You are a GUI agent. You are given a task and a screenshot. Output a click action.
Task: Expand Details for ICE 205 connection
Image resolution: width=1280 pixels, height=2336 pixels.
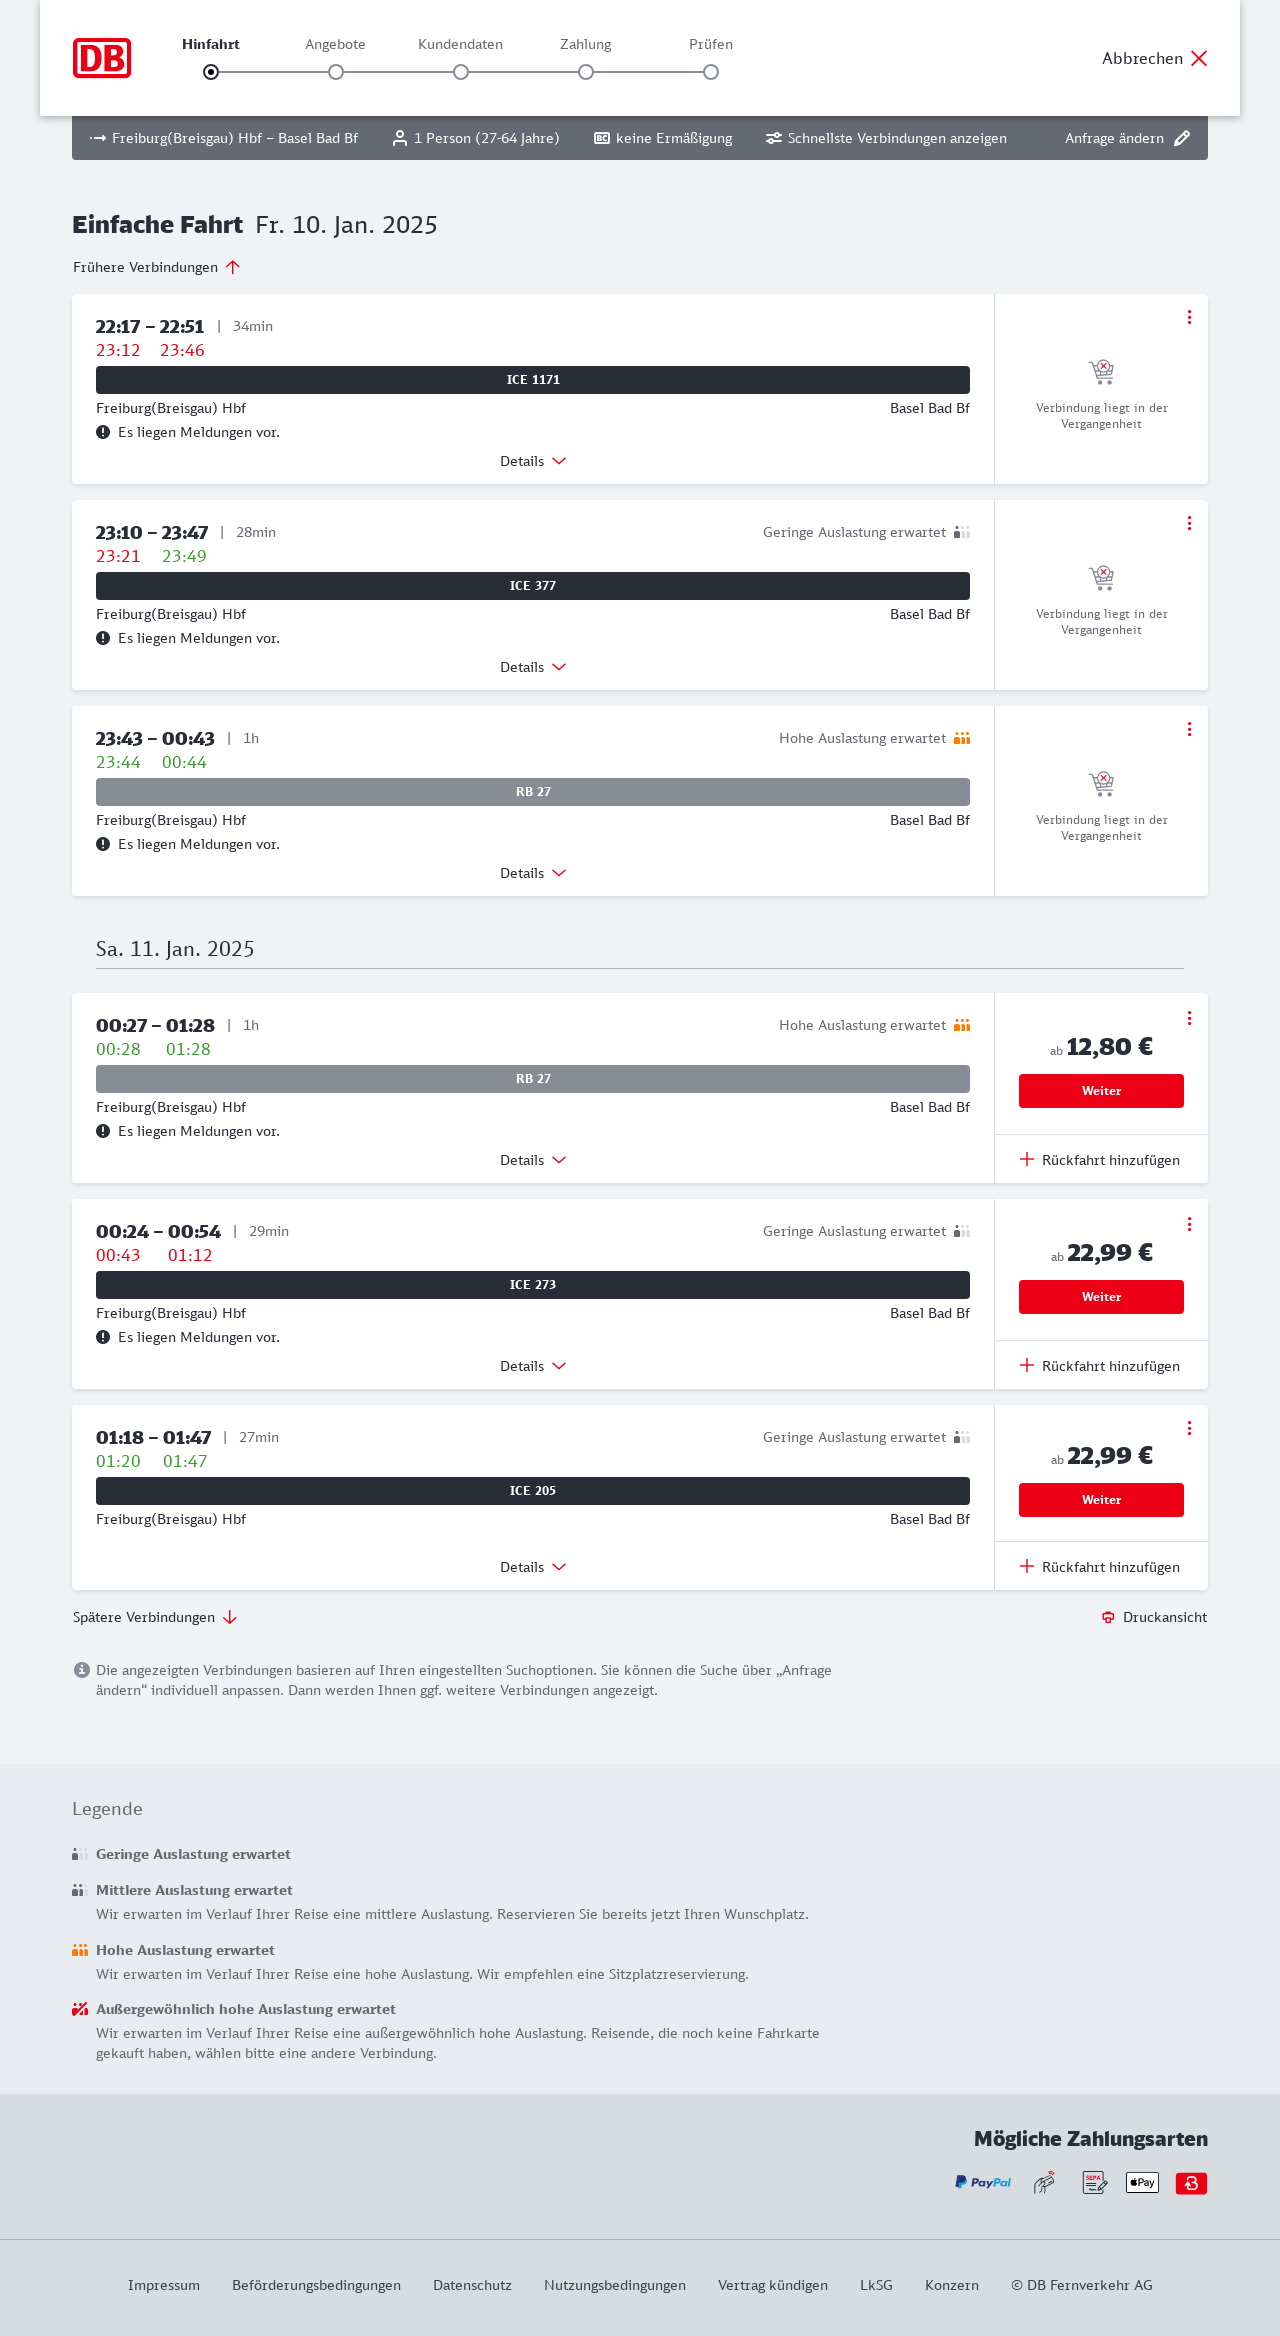tap(533, 1567)
